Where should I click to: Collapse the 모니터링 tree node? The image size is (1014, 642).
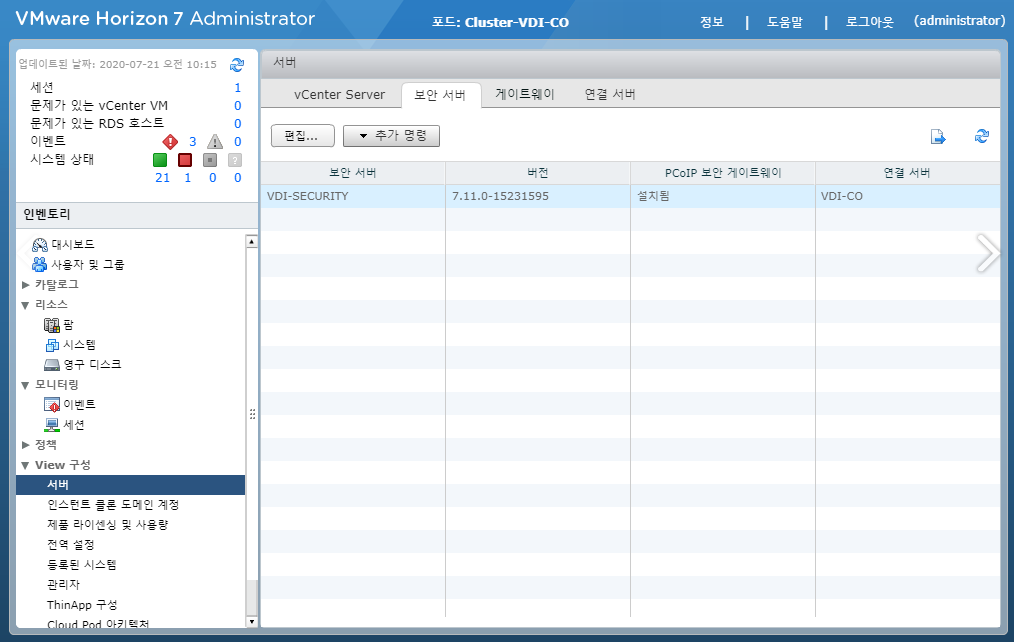click(25, 385)
